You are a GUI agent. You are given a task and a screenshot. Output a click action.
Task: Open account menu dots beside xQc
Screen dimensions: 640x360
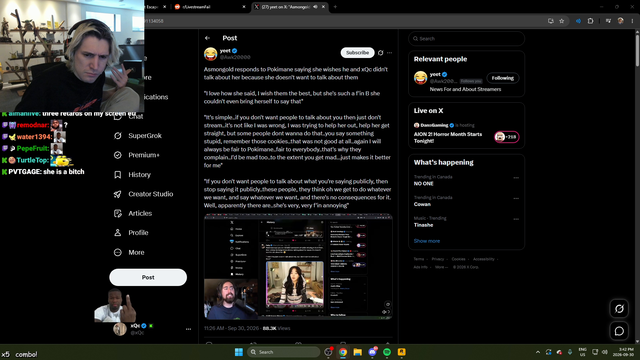188,329
